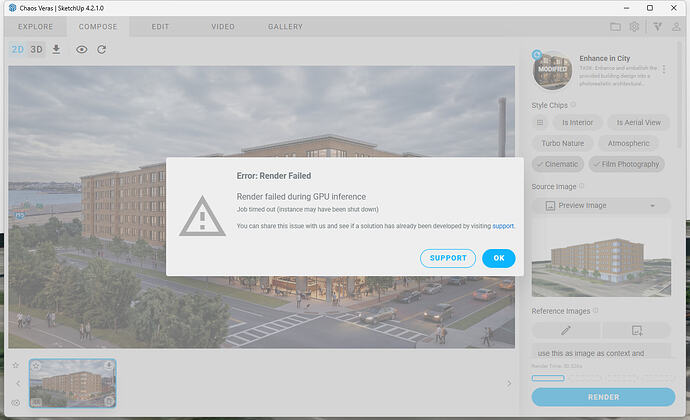Screen dimensions: 690x420
Task: Toggle the Atmospheric style chip
Action: click(628, 144)
